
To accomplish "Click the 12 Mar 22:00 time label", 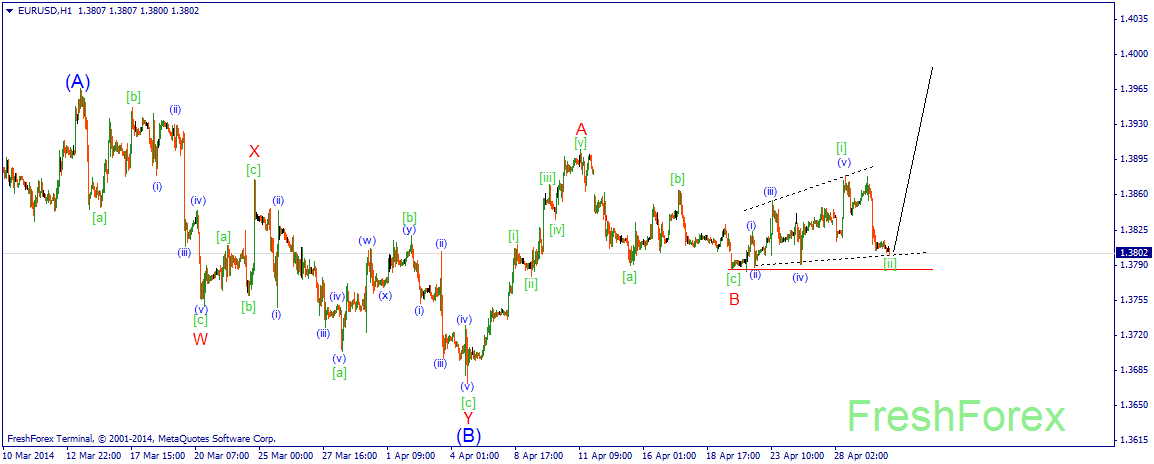I will coord(92,456).
